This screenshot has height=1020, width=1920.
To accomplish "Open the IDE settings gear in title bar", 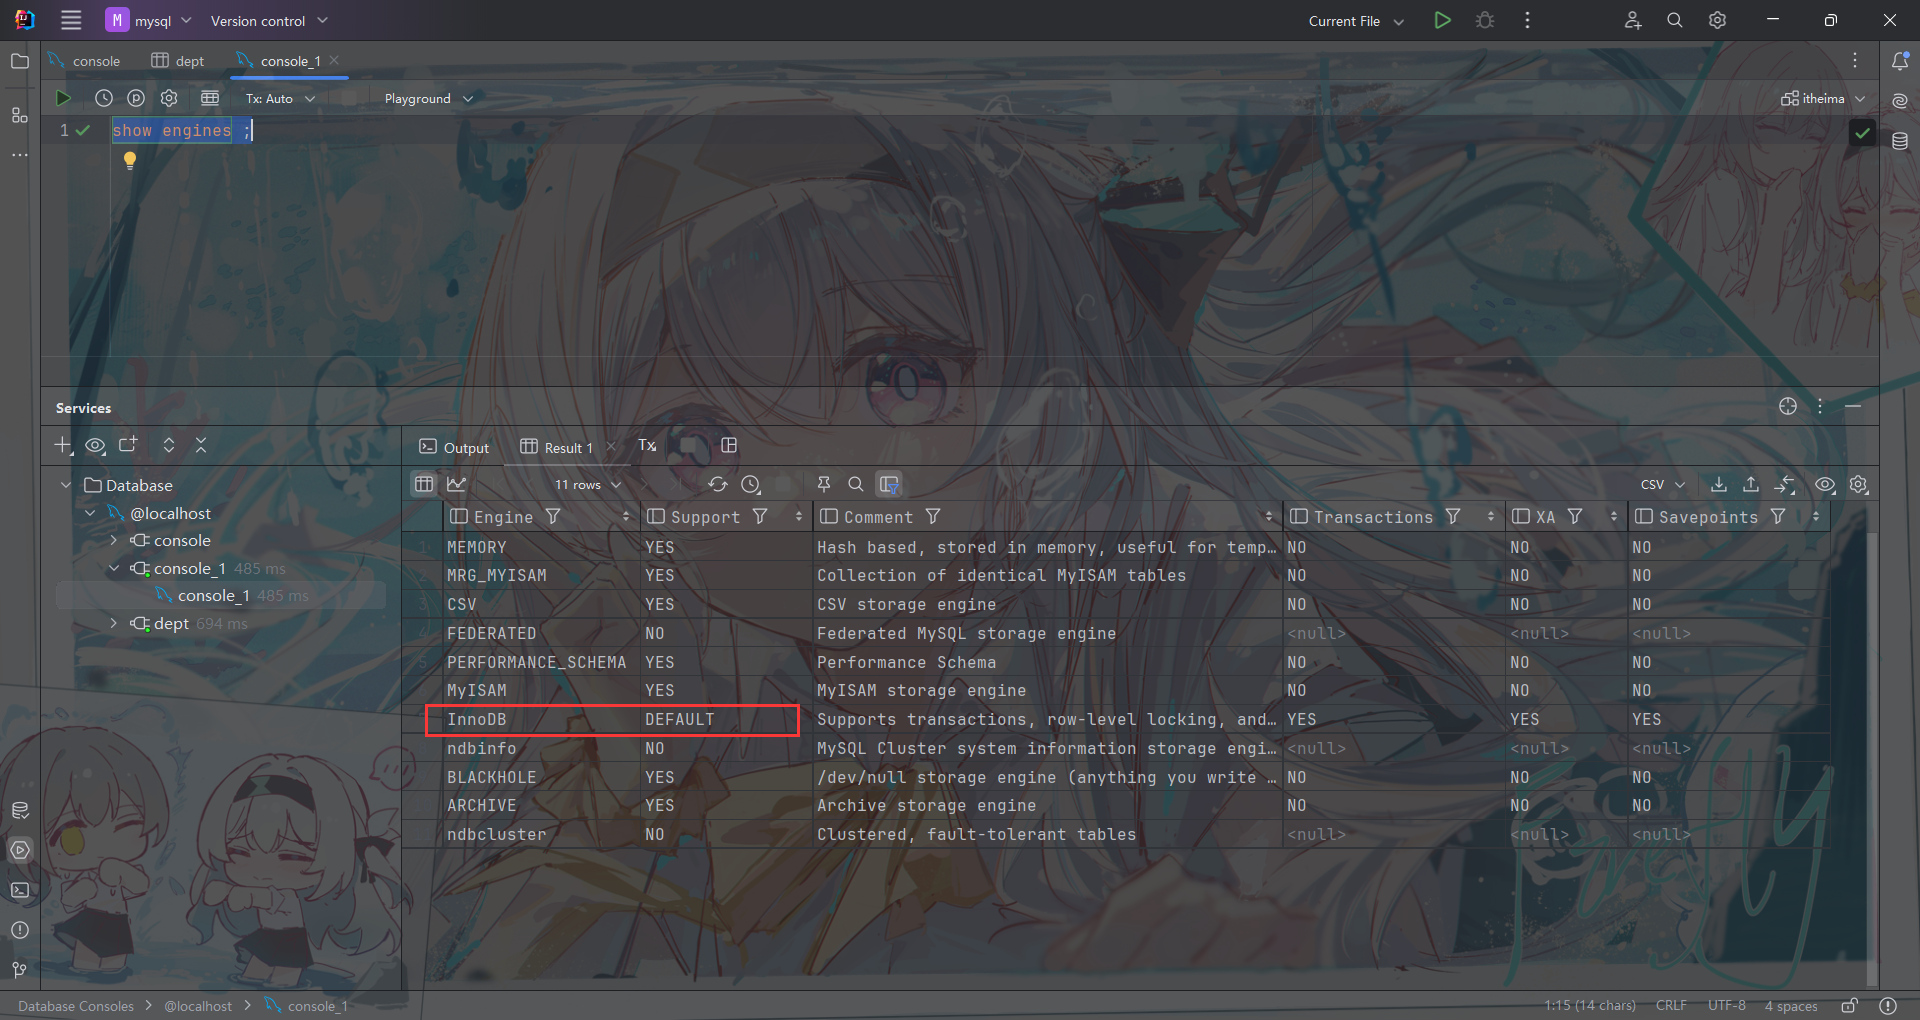I will [1717, 20].
